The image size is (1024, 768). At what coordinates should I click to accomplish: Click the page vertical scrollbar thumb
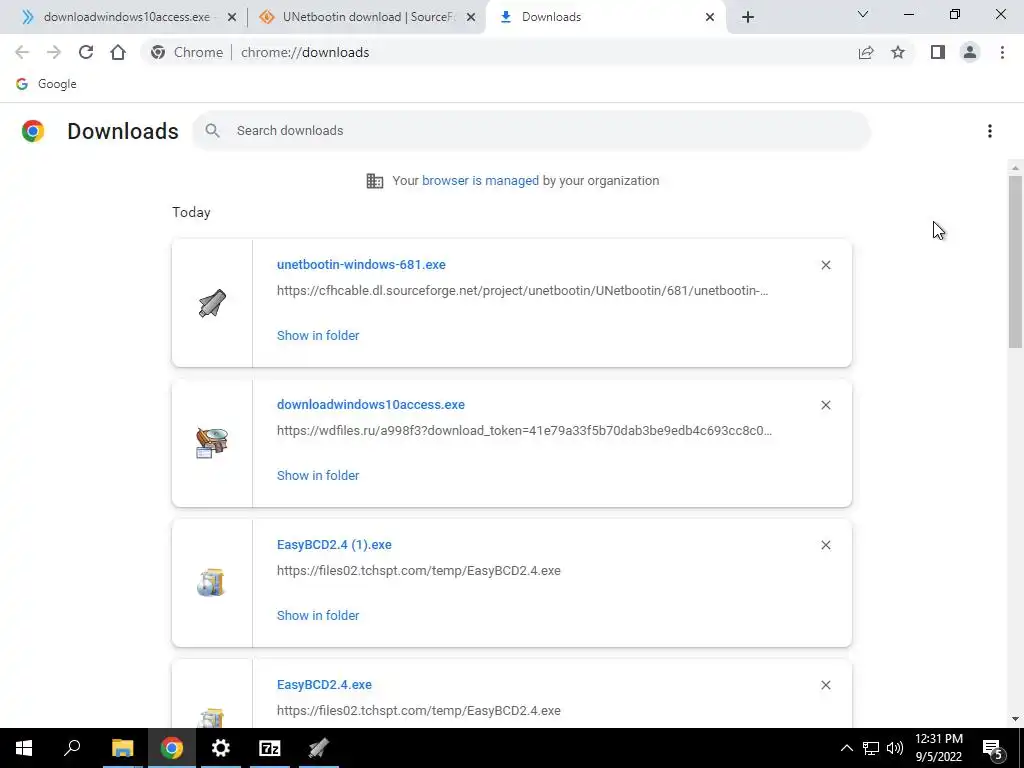(1015, 261)
